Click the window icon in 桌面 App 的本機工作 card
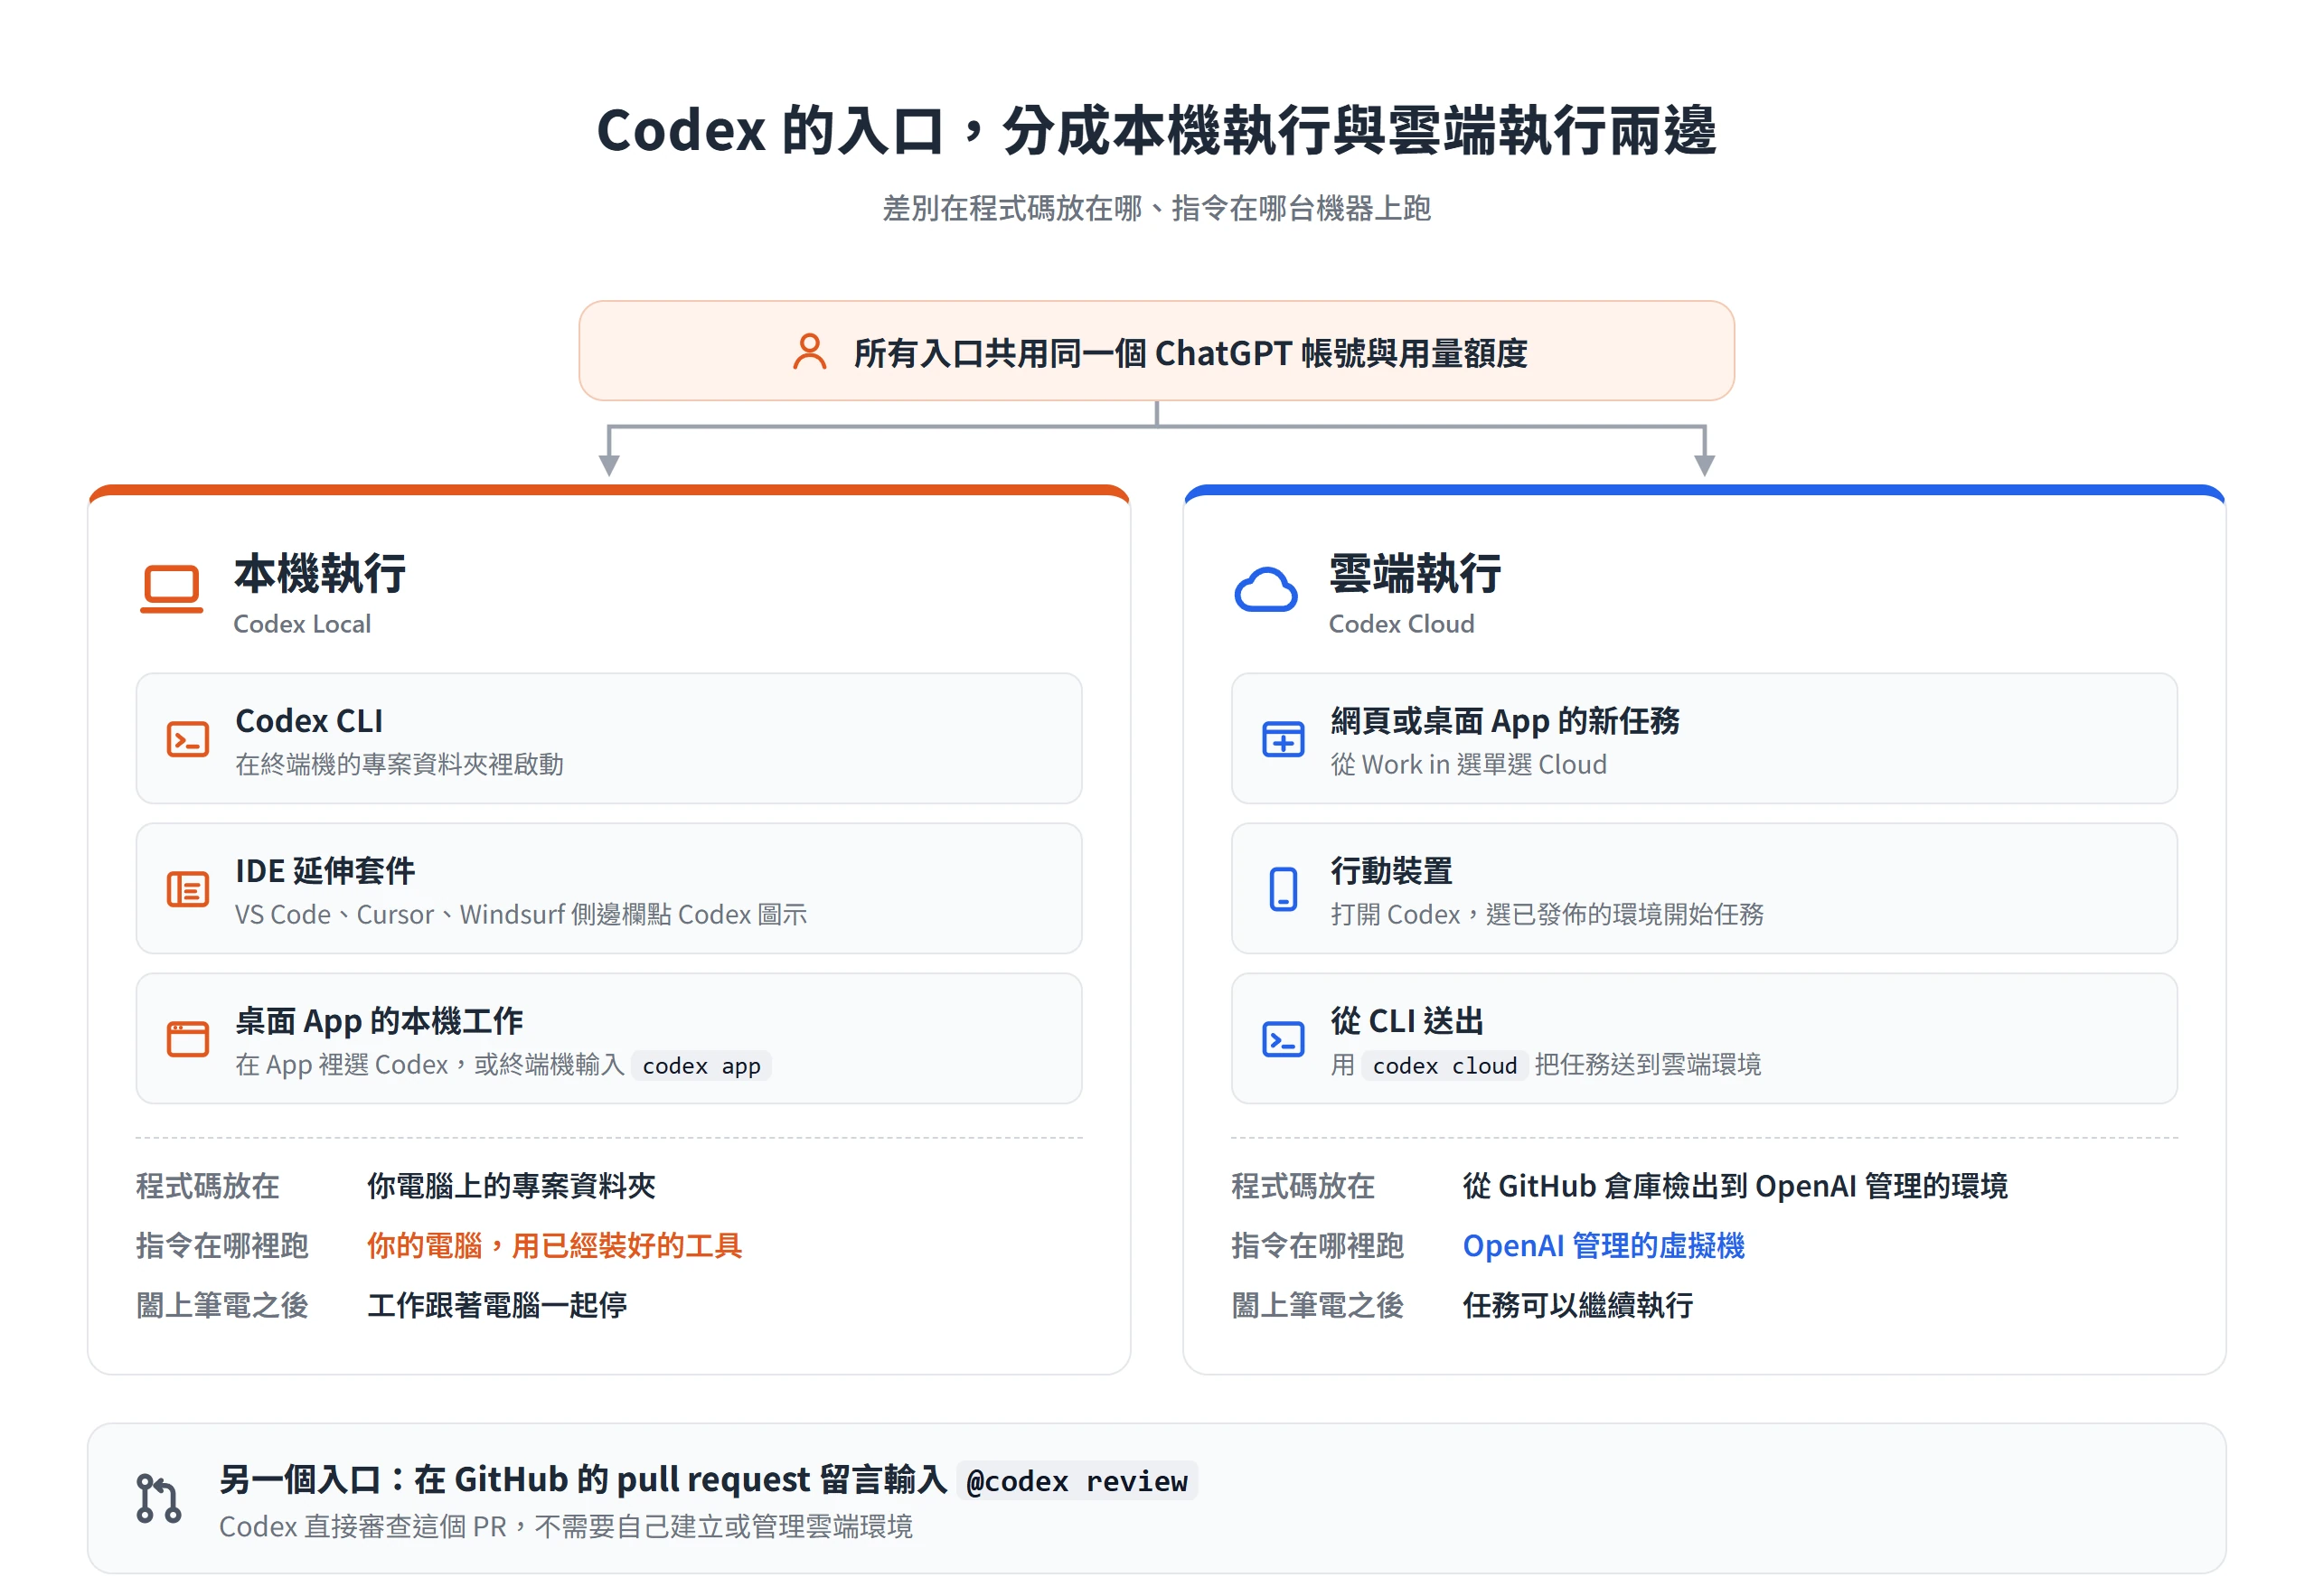The height and width of the screenshot is (1596, 2314). tap(187, 1039)
